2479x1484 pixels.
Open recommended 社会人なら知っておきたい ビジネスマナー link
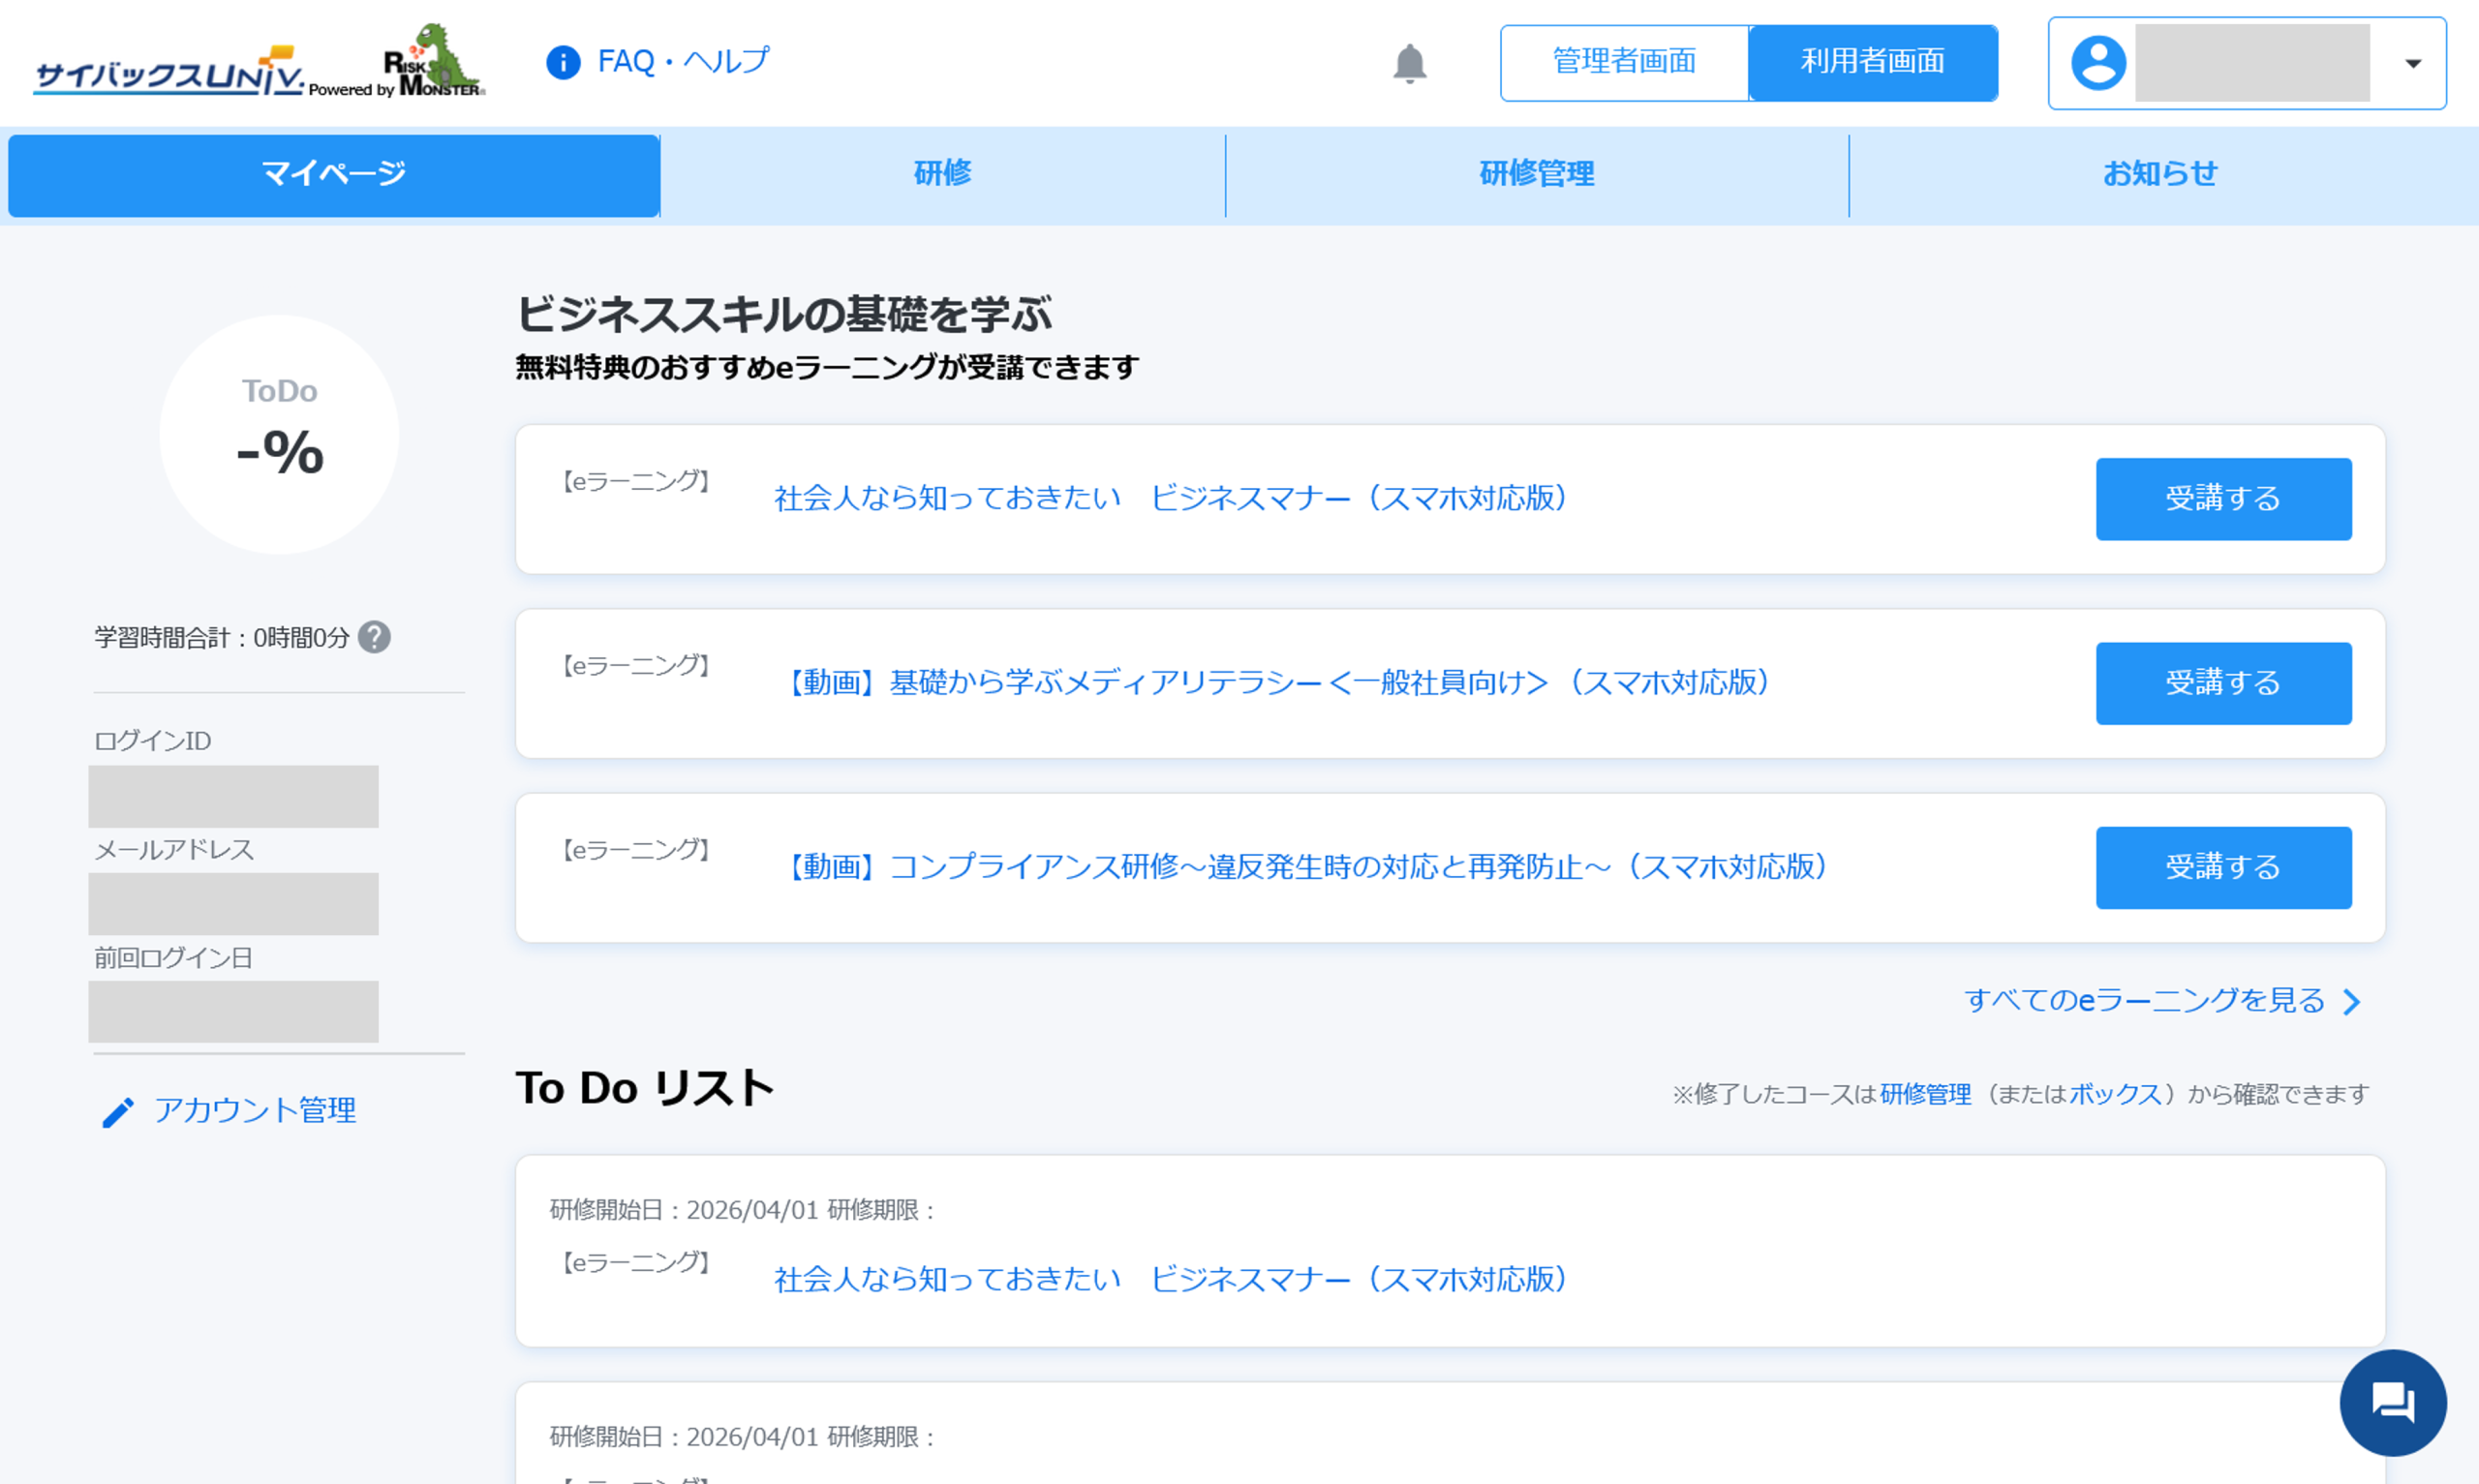[x=1171, y=498]
